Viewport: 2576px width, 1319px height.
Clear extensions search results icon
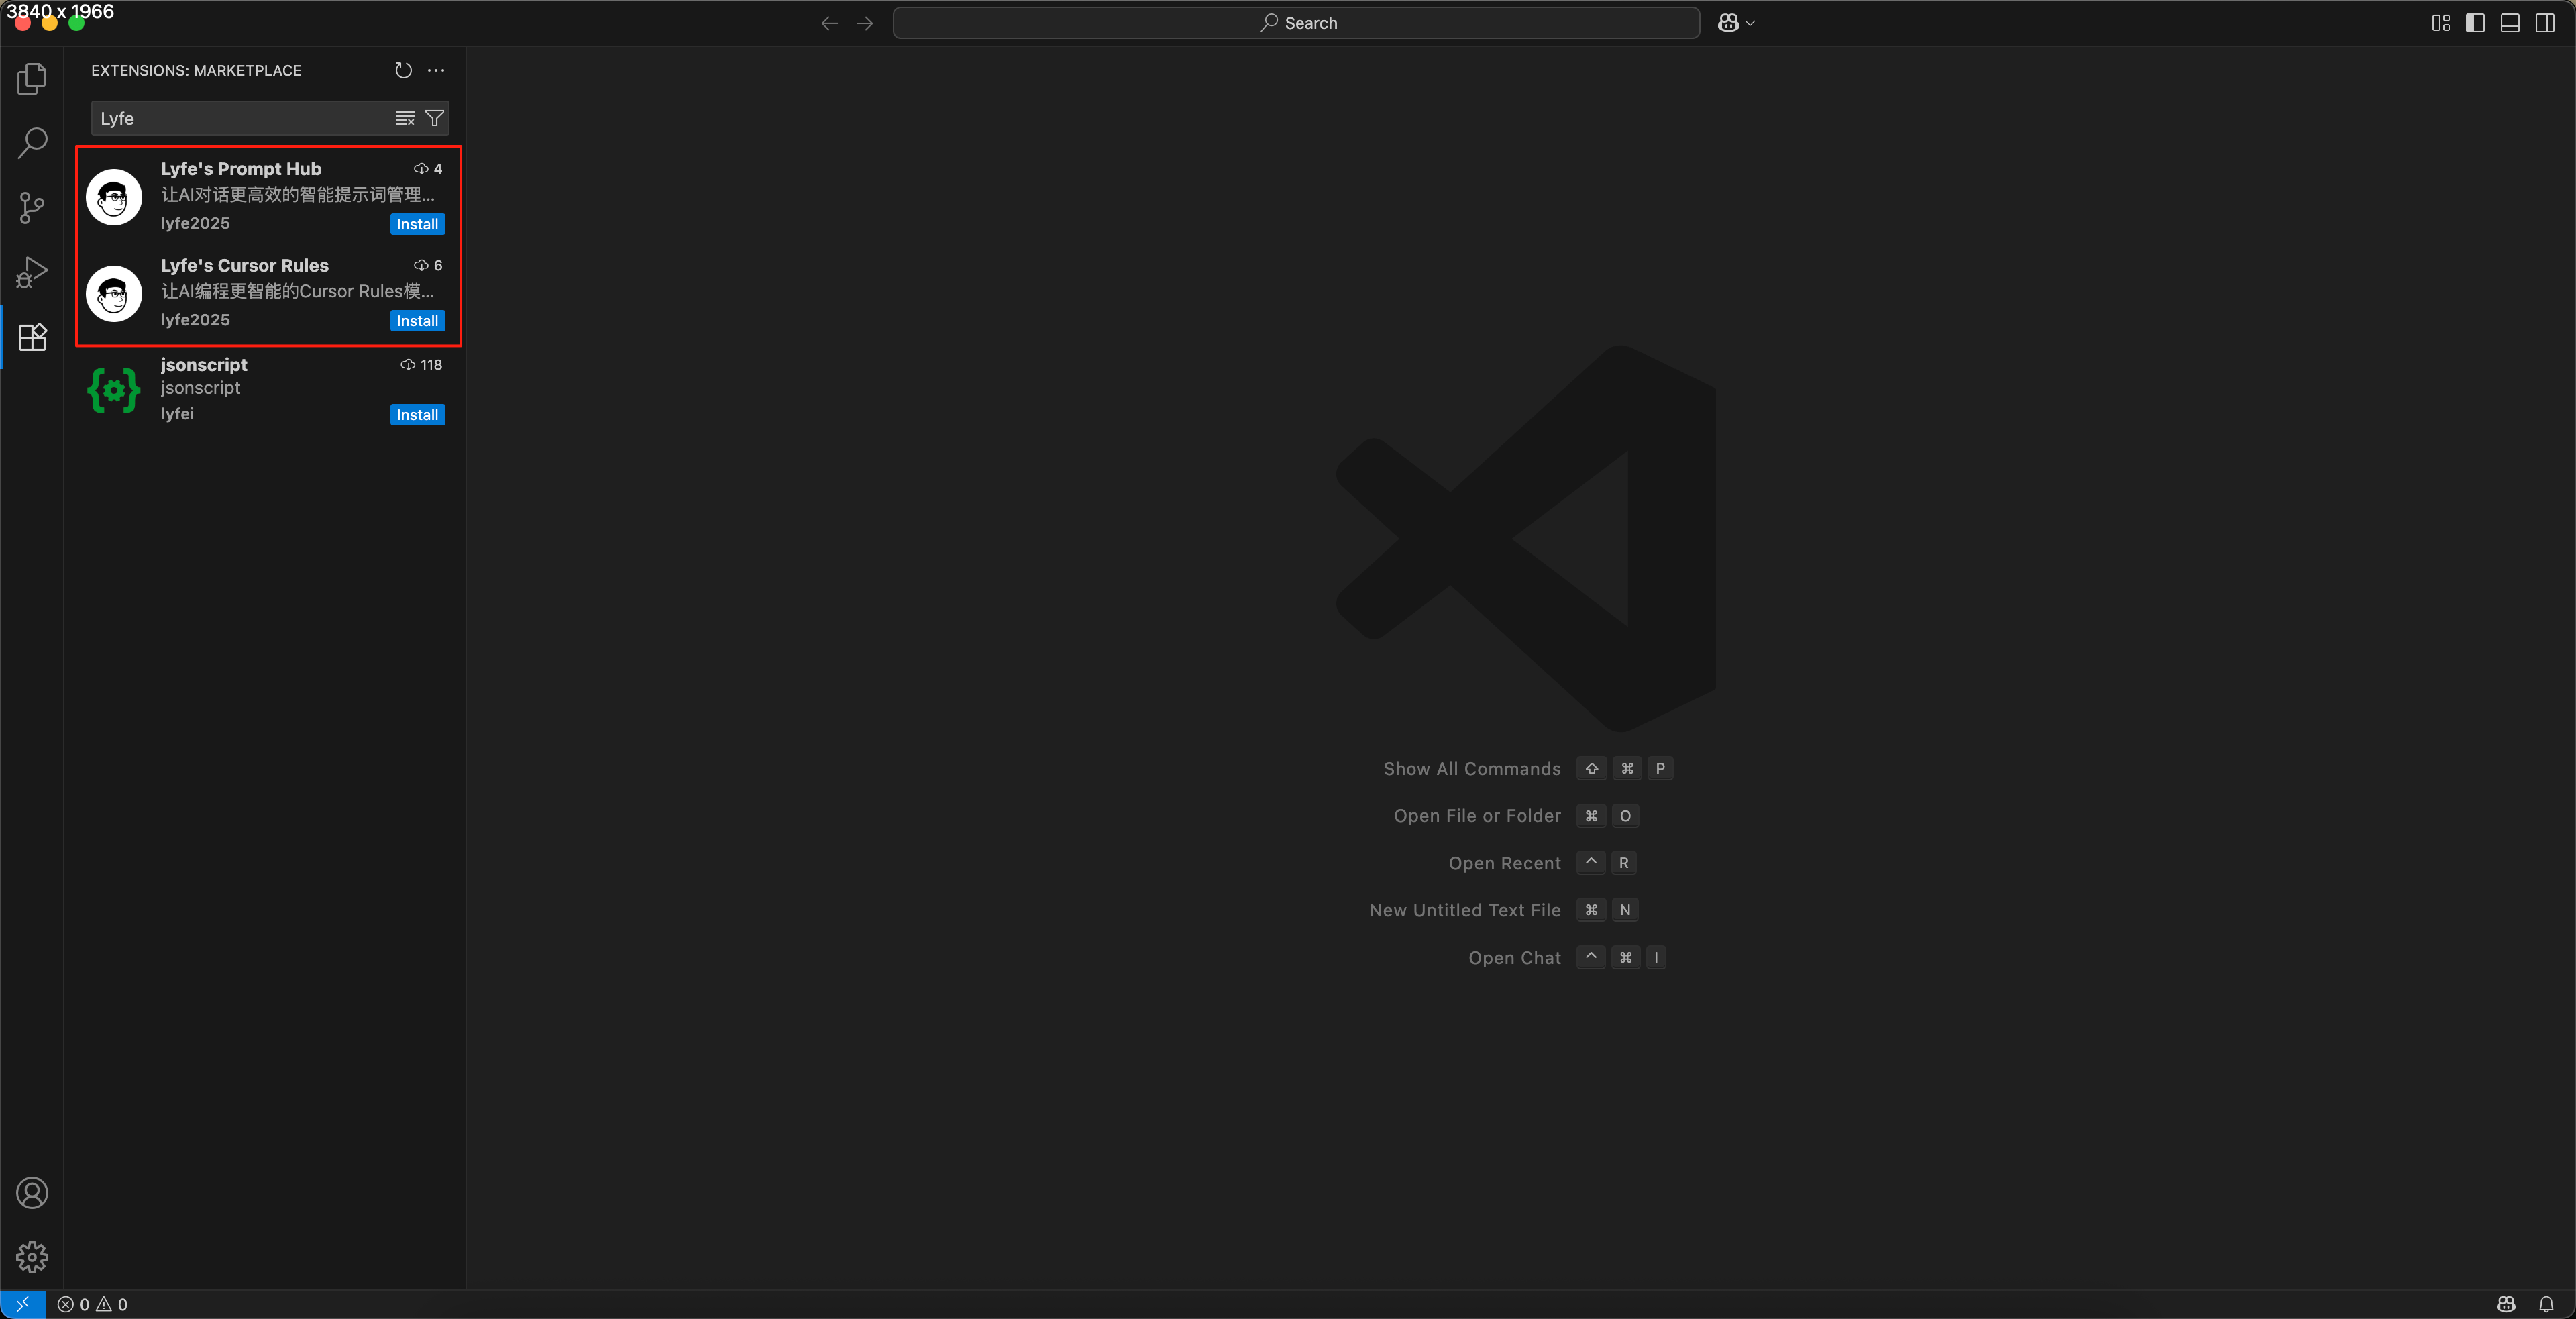tap(404, 118)
